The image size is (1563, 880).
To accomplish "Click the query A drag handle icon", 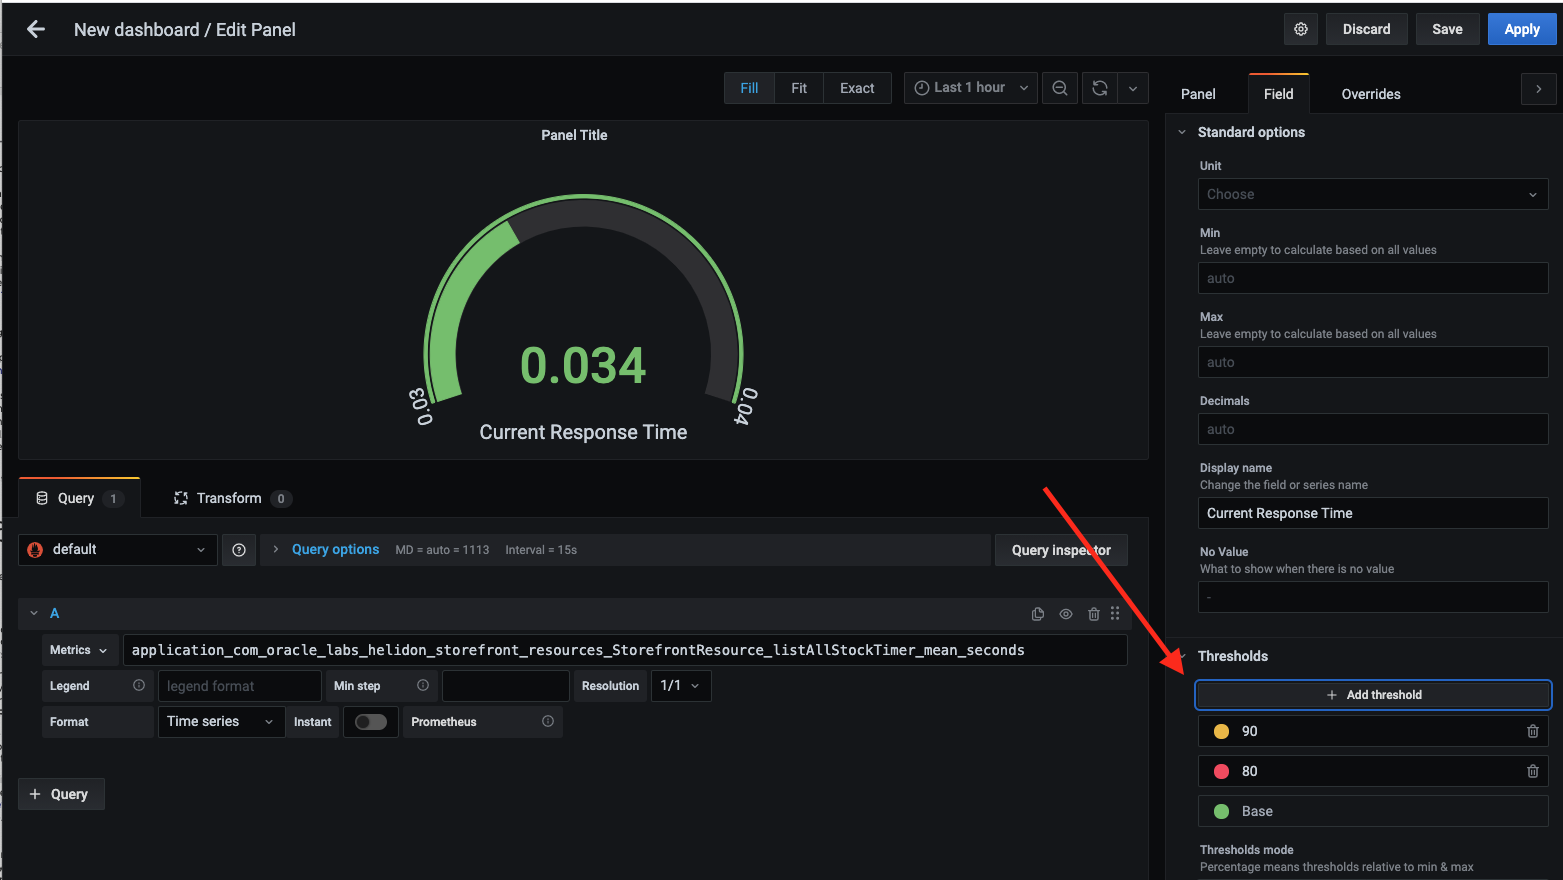I will 1115,614.
